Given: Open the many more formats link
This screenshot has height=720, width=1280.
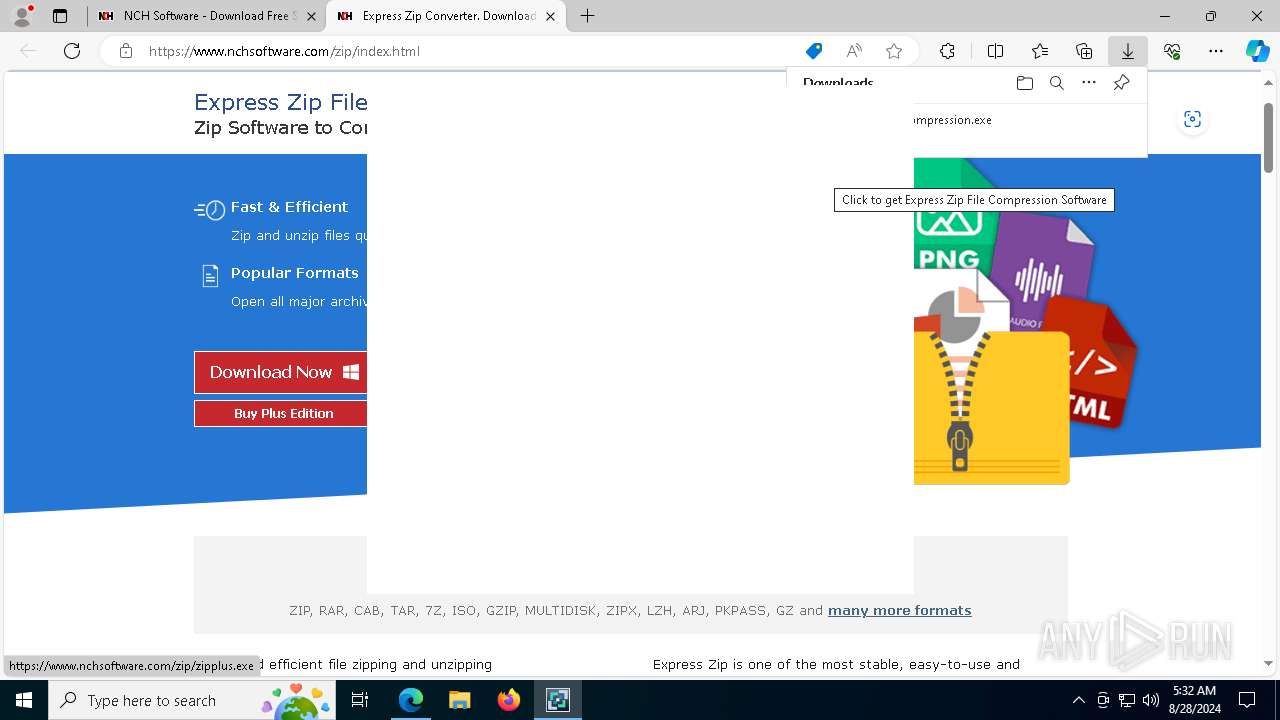Looking at the screenshot, I should click(x=899, y=610).
